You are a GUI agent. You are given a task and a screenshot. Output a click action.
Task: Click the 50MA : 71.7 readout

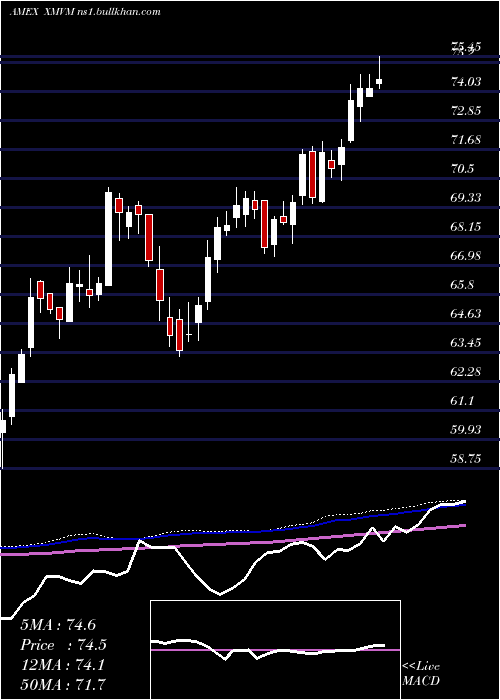pyautogui.click(x=63, y=684)
